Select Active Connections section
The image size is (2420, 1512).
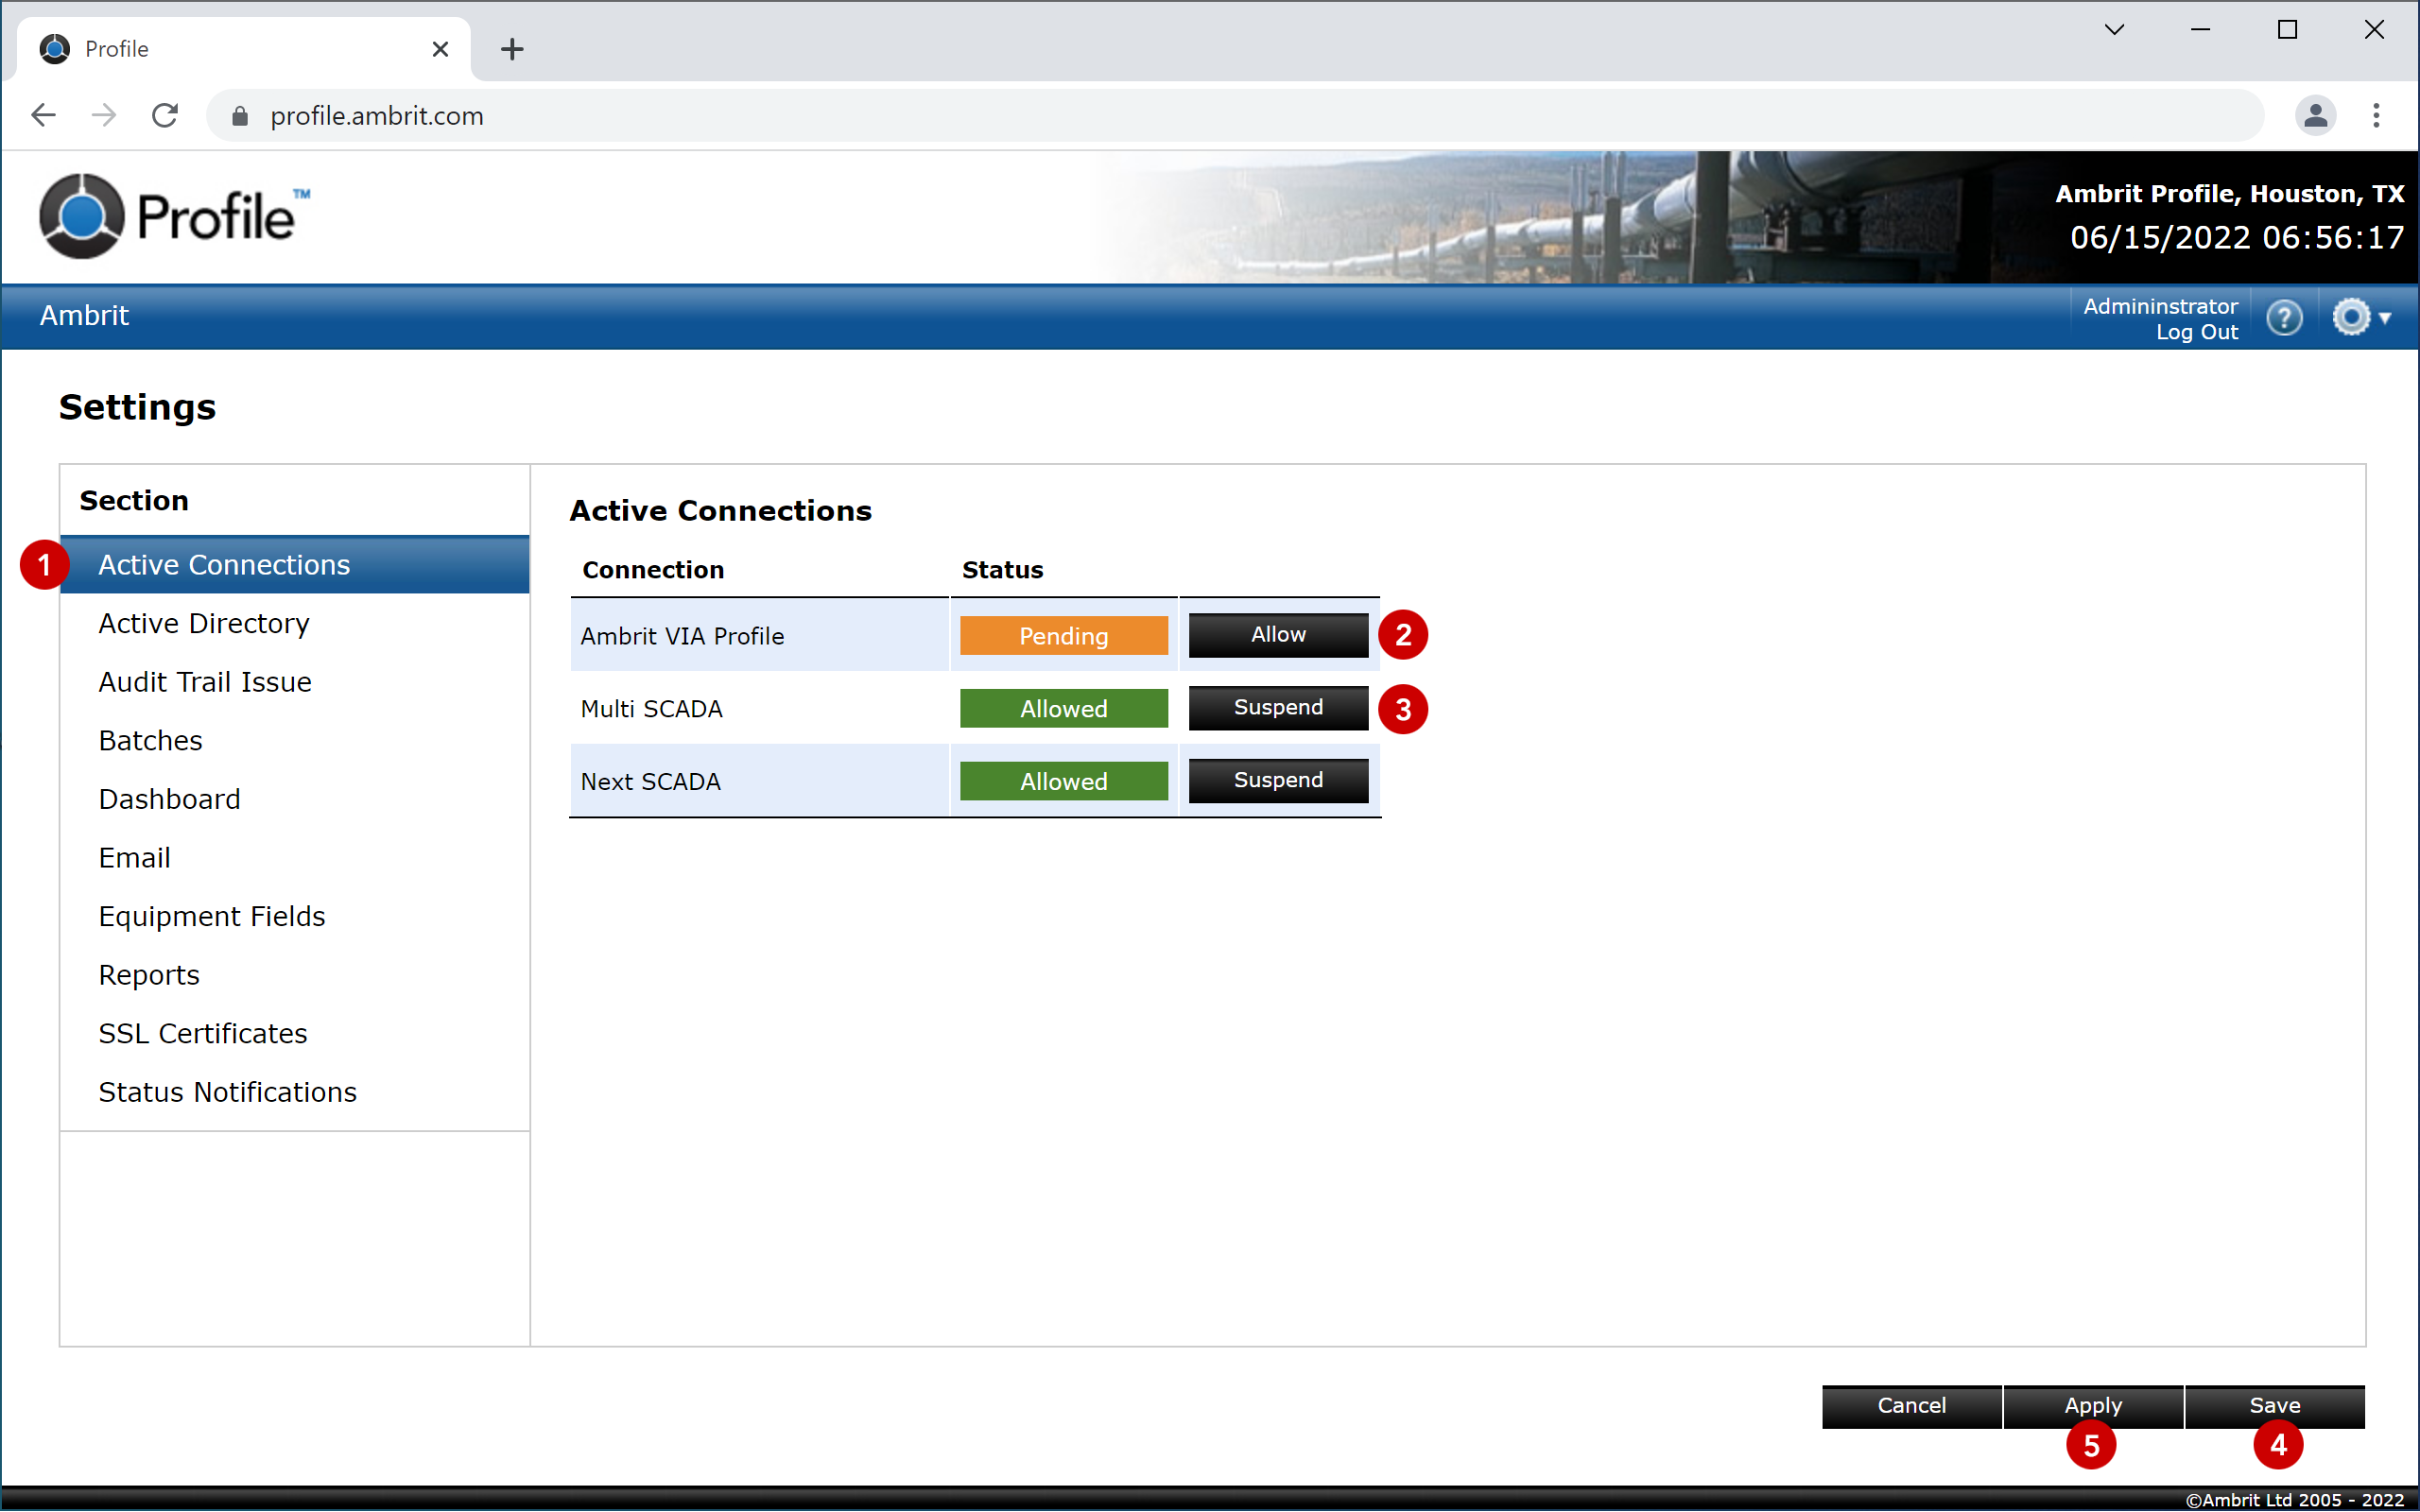[x=294, y=565]
